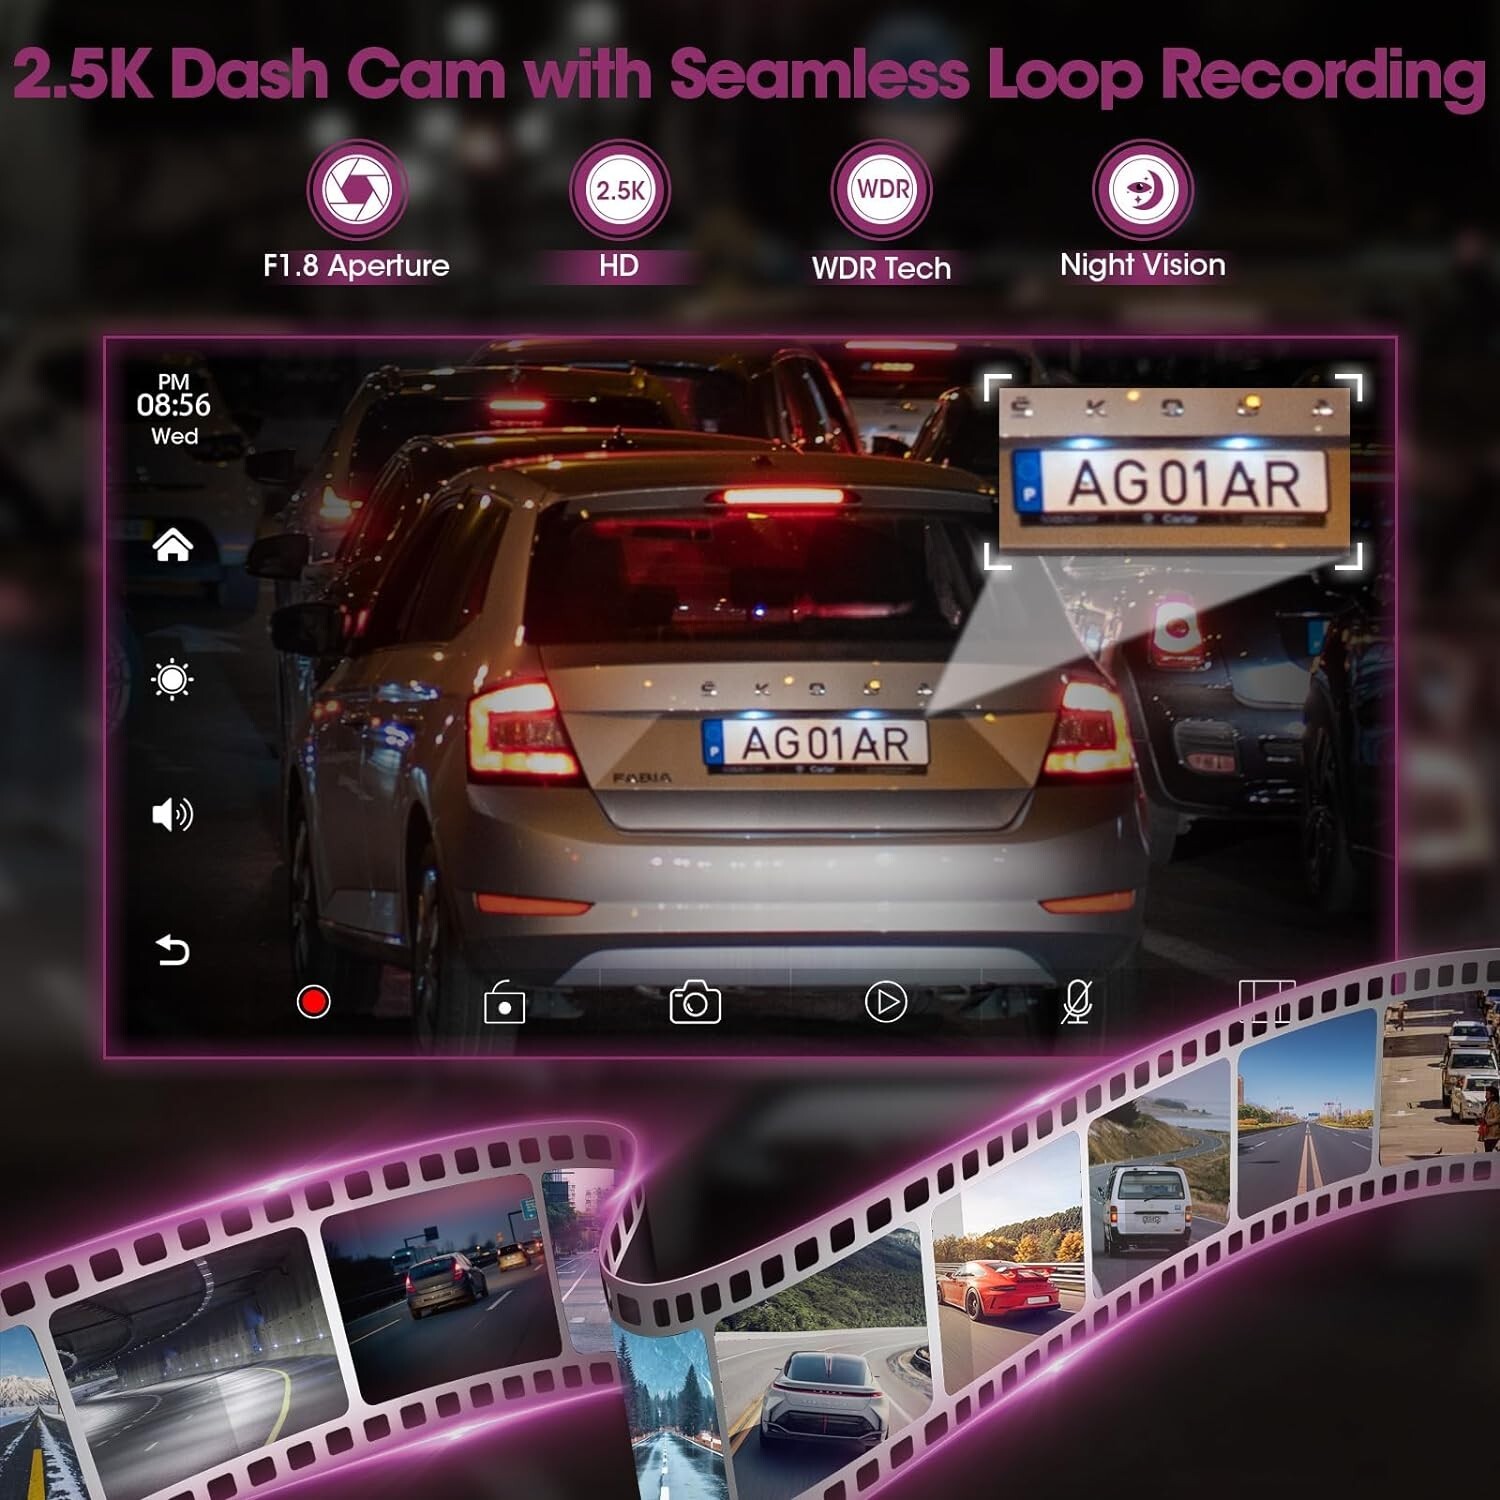Image resolution: width=1500 pixels, height=1500 pixels.
Task: Lock the current video with lock icon
Action: 504,1002
